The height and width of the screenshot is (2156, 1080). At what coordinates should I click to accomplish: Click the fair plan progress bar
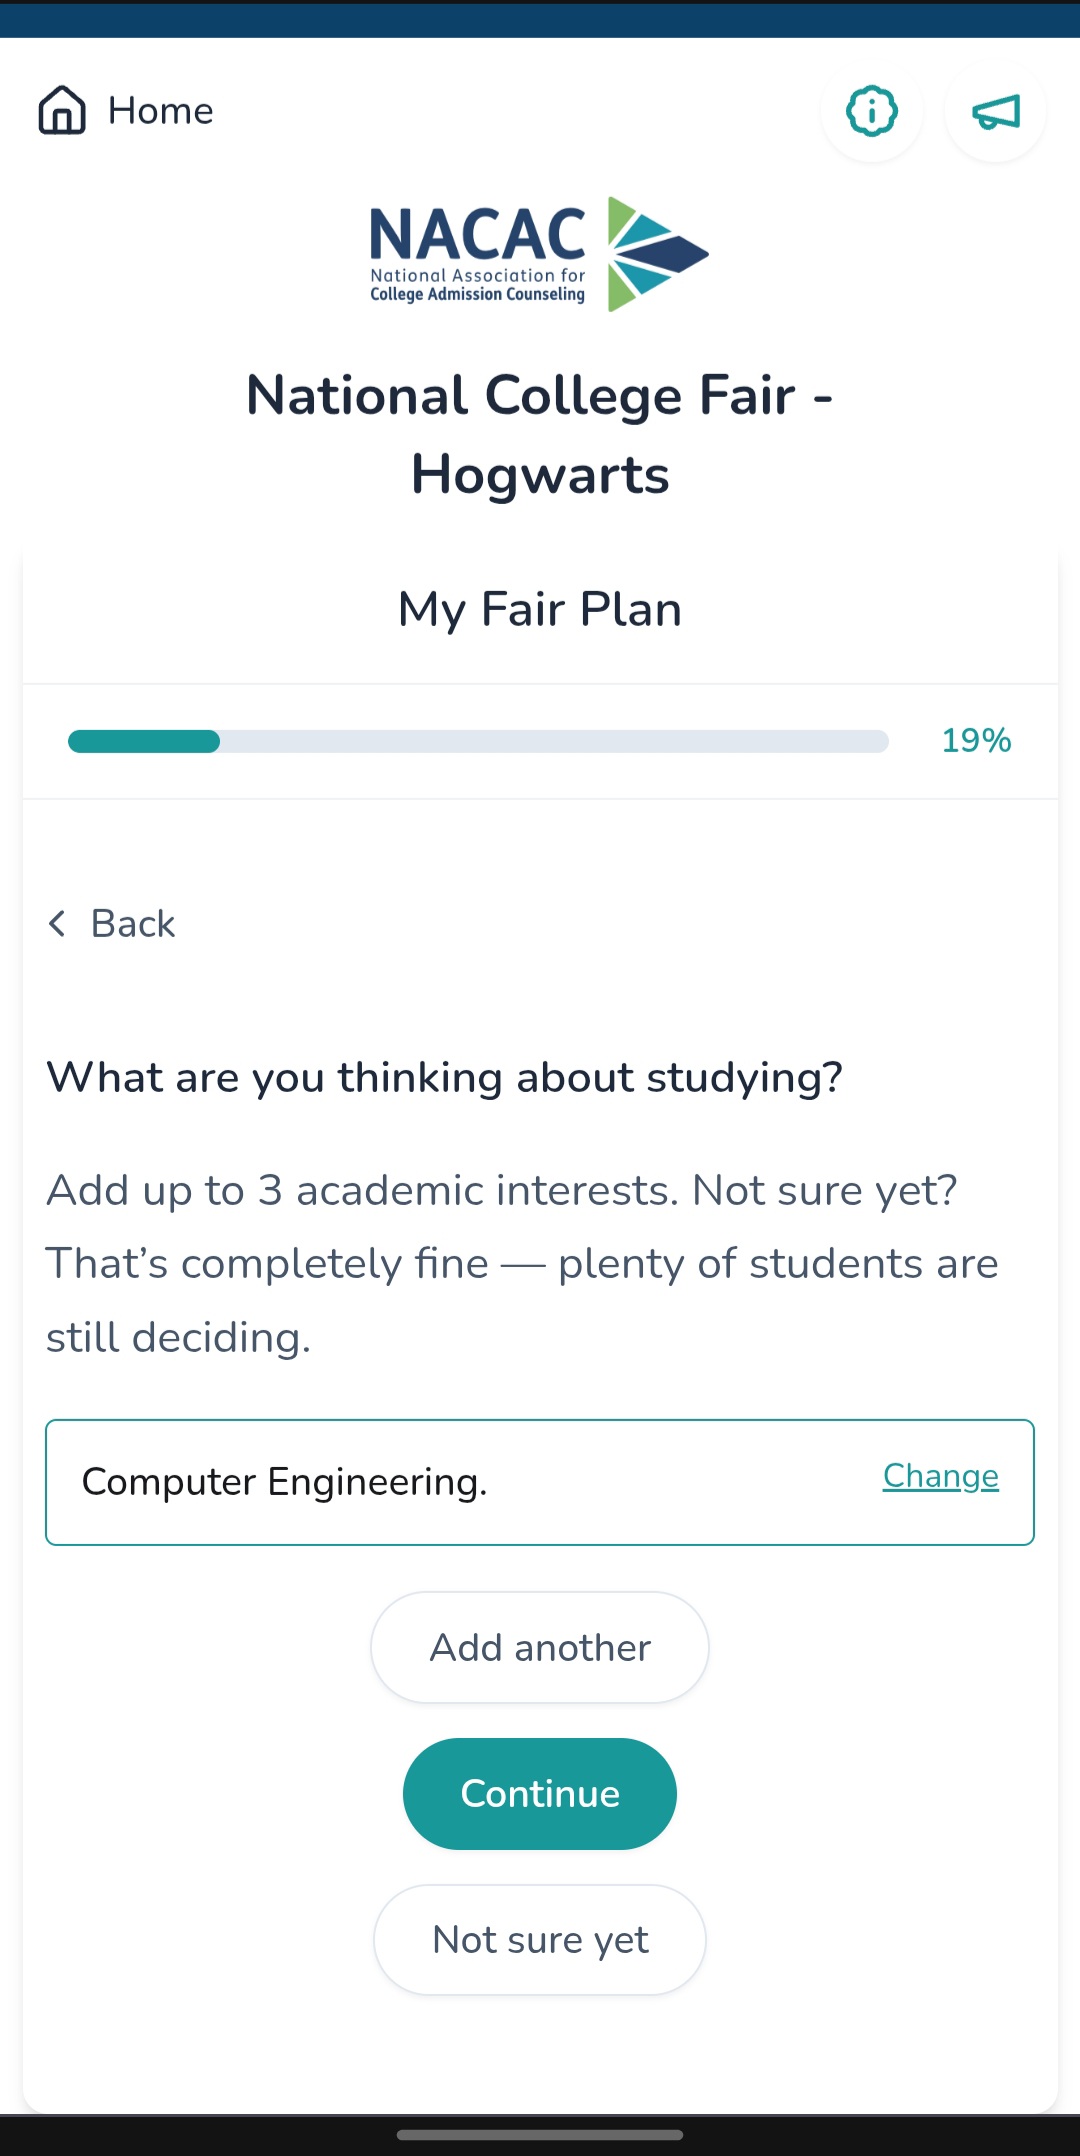[478, 741]
